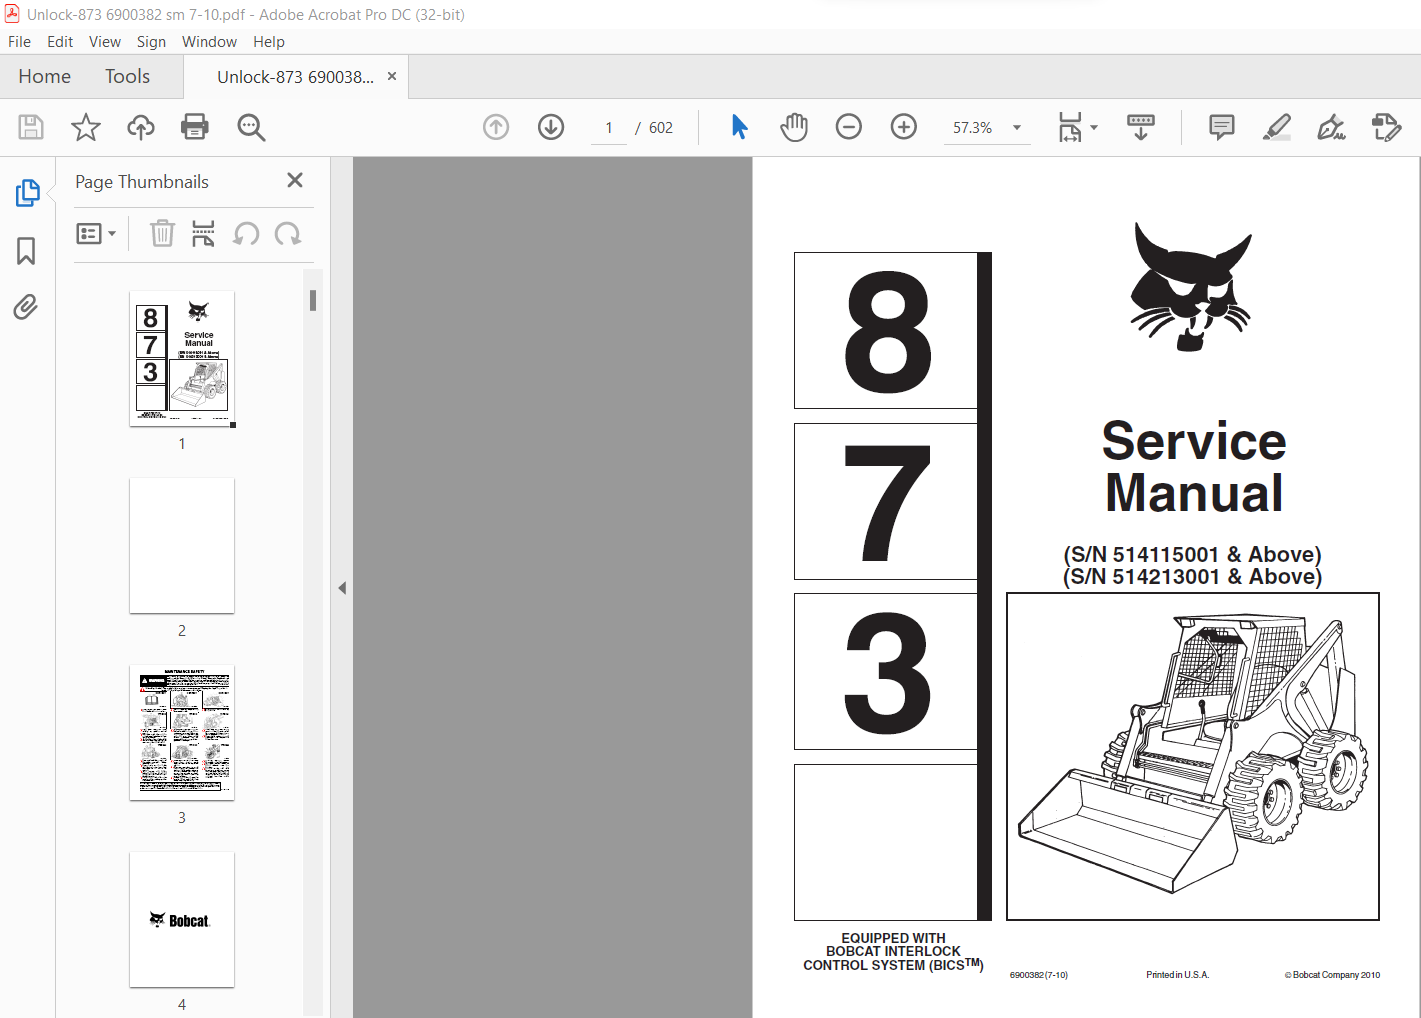This screenshot has width=1421, height=1018.
Task: Click the '6900382 (7-10)' part number text
Action: point(1039,975)
